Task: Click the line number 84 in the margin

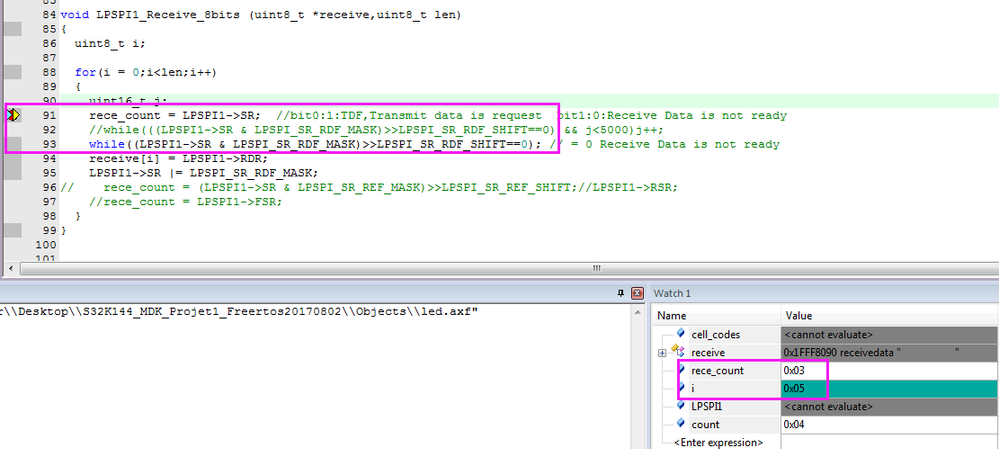Action: [49, 15]
